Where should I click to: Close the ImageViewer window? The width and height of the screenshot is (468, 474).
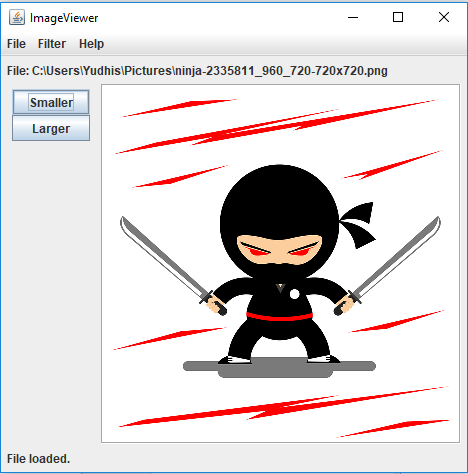pyautogui.click(x=444, y=17)
